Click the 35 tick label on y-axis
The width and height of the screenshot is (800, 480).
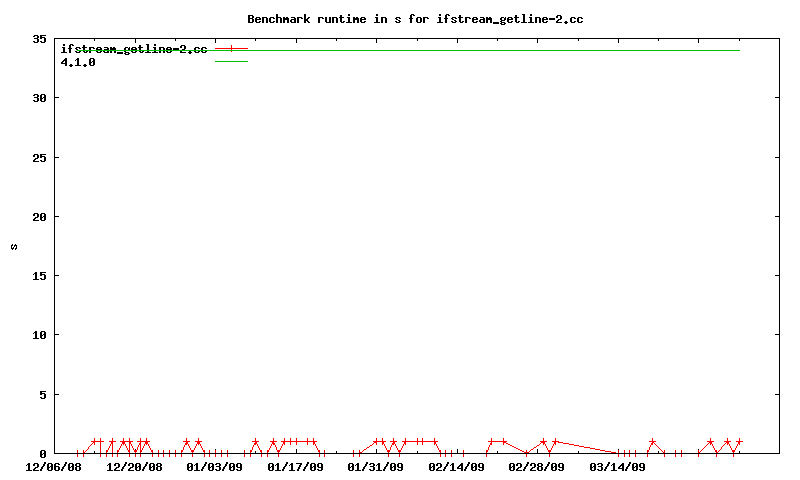39,39
